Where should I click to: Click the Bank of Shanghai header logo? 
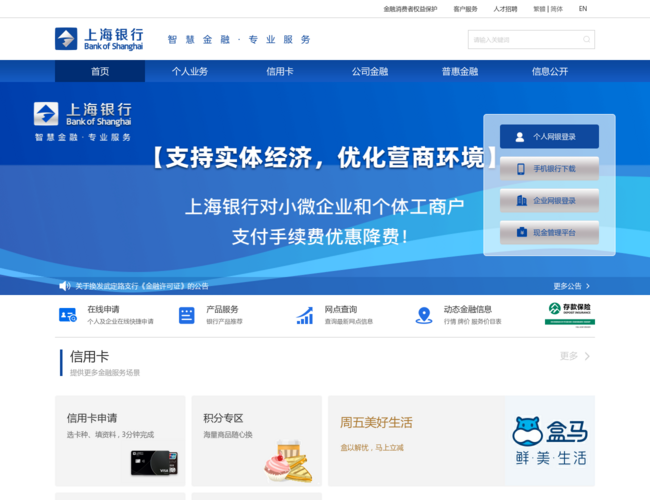[99, 39]
